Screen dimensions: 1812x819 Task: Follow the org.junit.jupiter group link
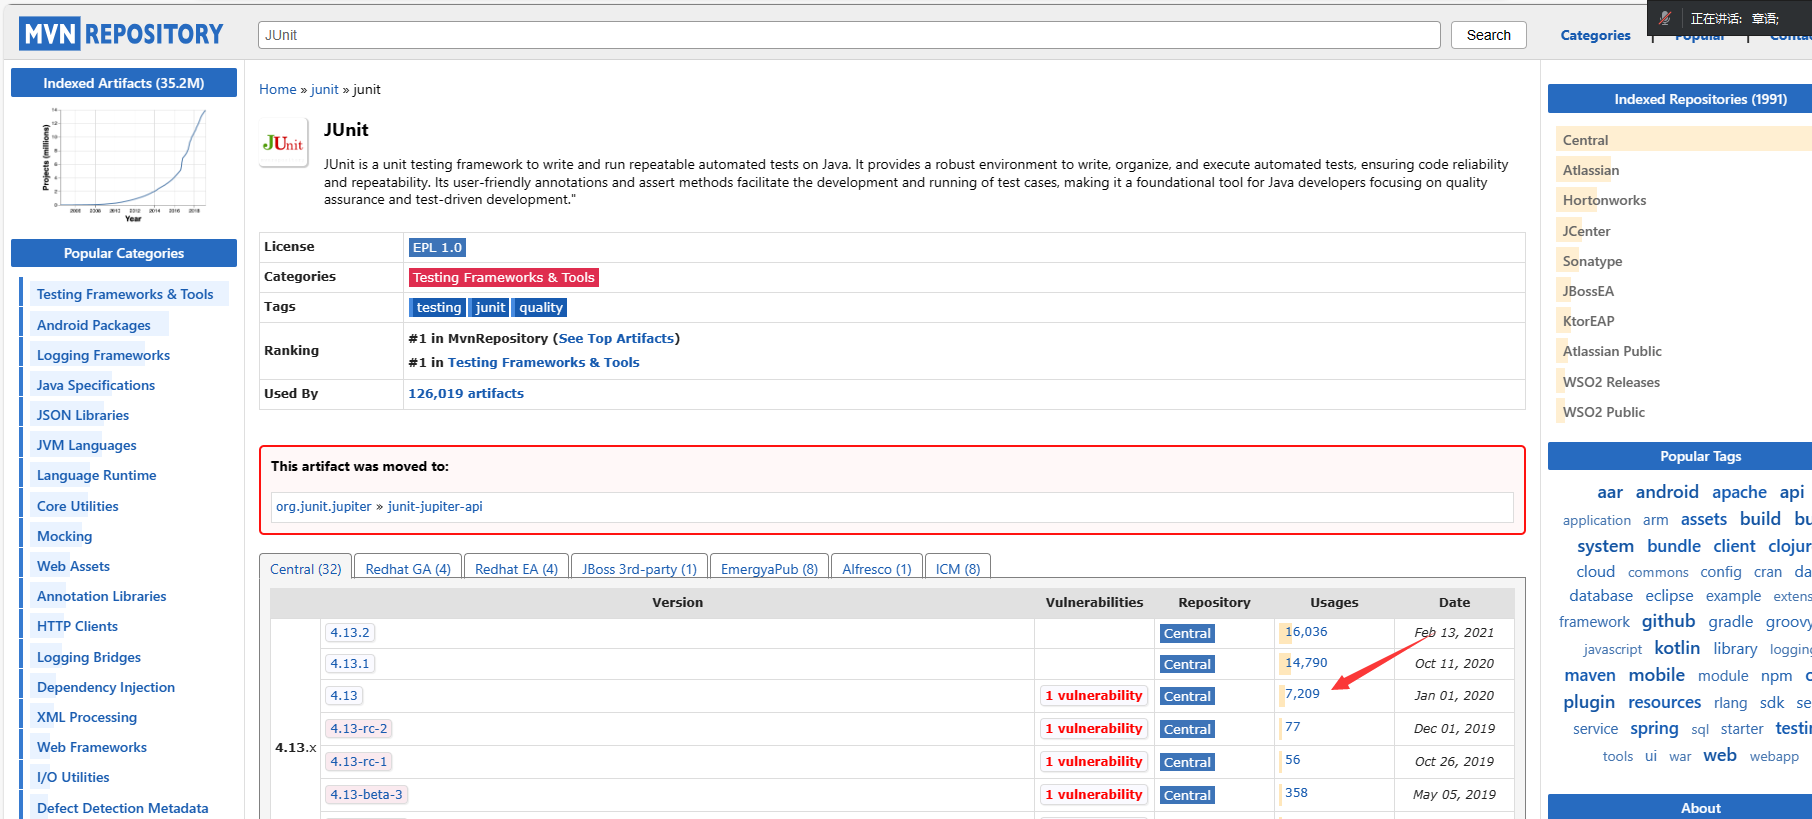click(x=323, y=506)
